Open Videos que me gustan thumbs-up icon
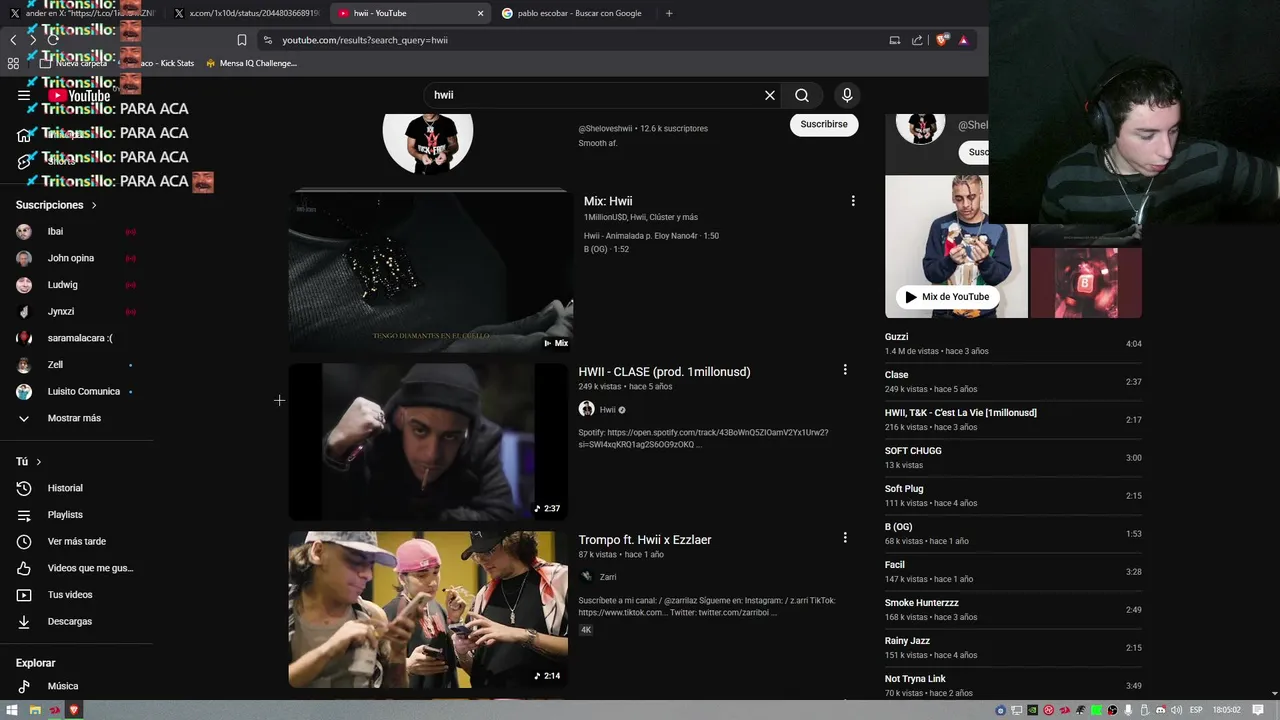 click(x=24, y=568)
